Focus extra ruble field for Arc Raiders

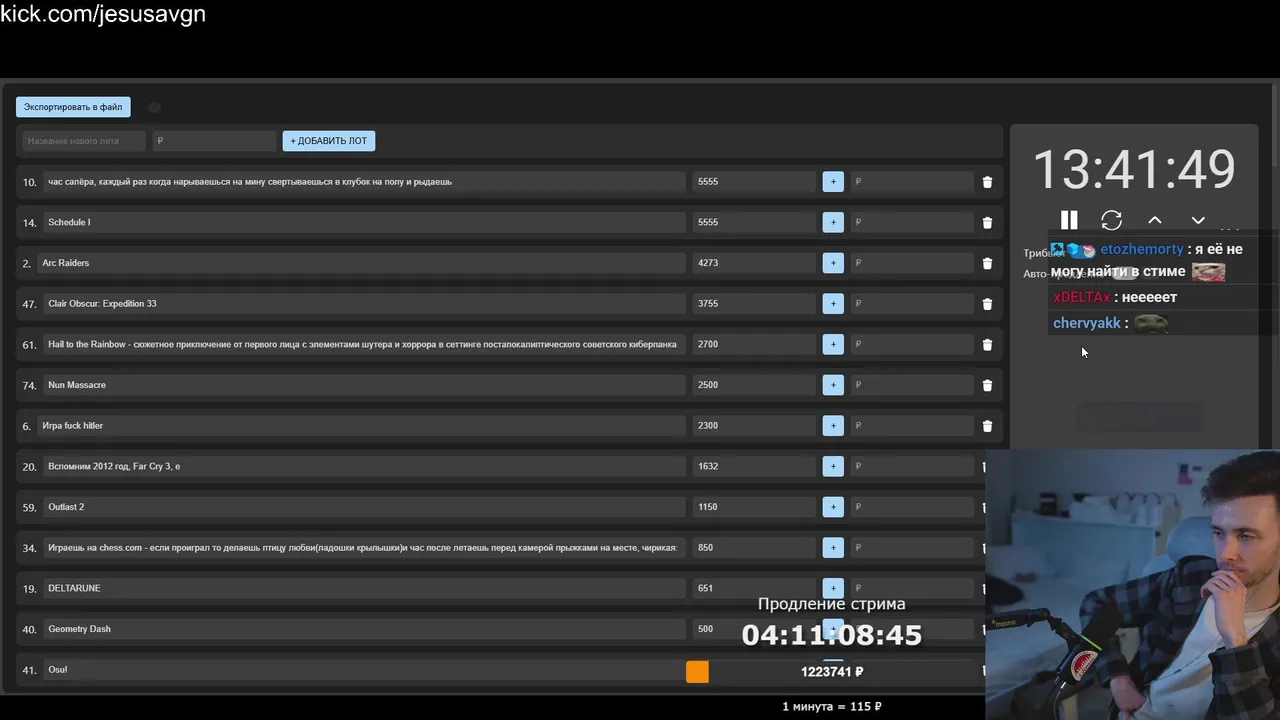click(x=911, y=263)
